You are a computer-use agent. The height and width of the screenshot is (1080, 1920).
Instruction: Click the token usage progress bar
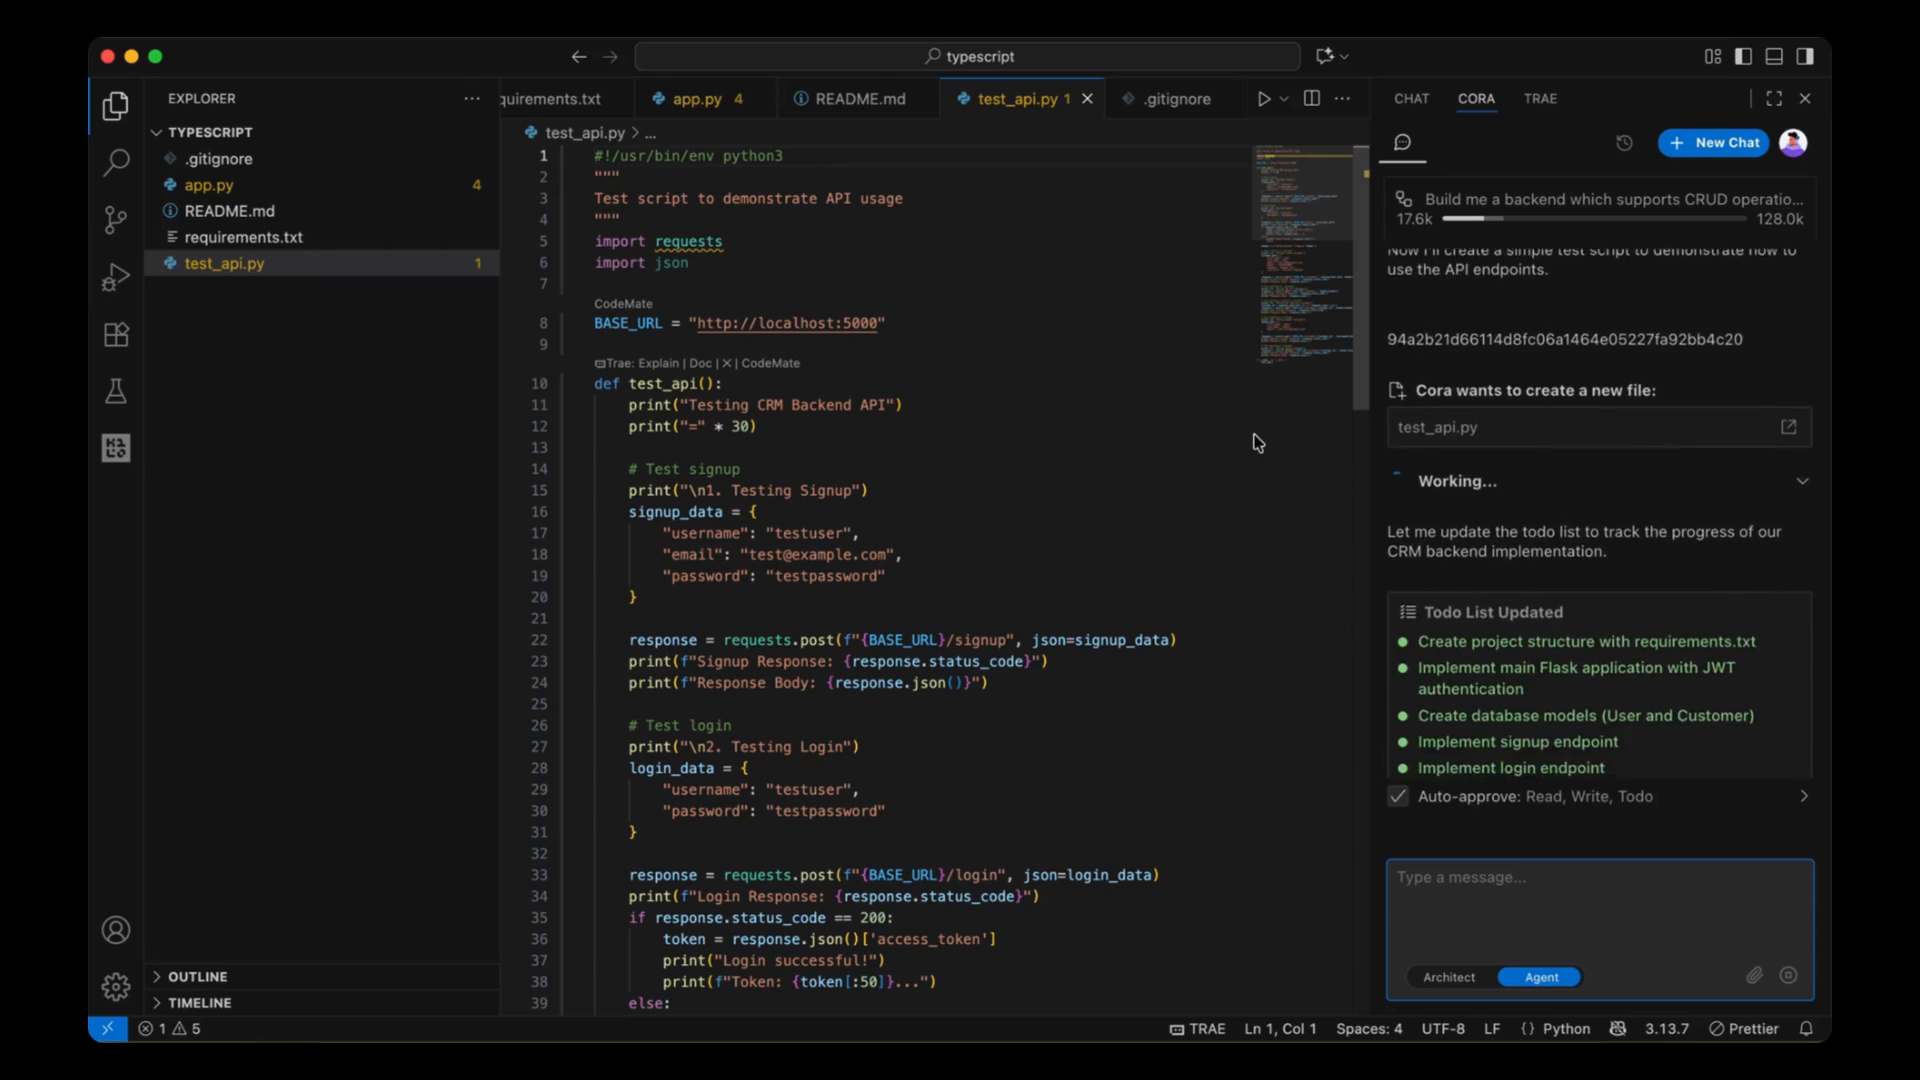[x=1570, y=218]
